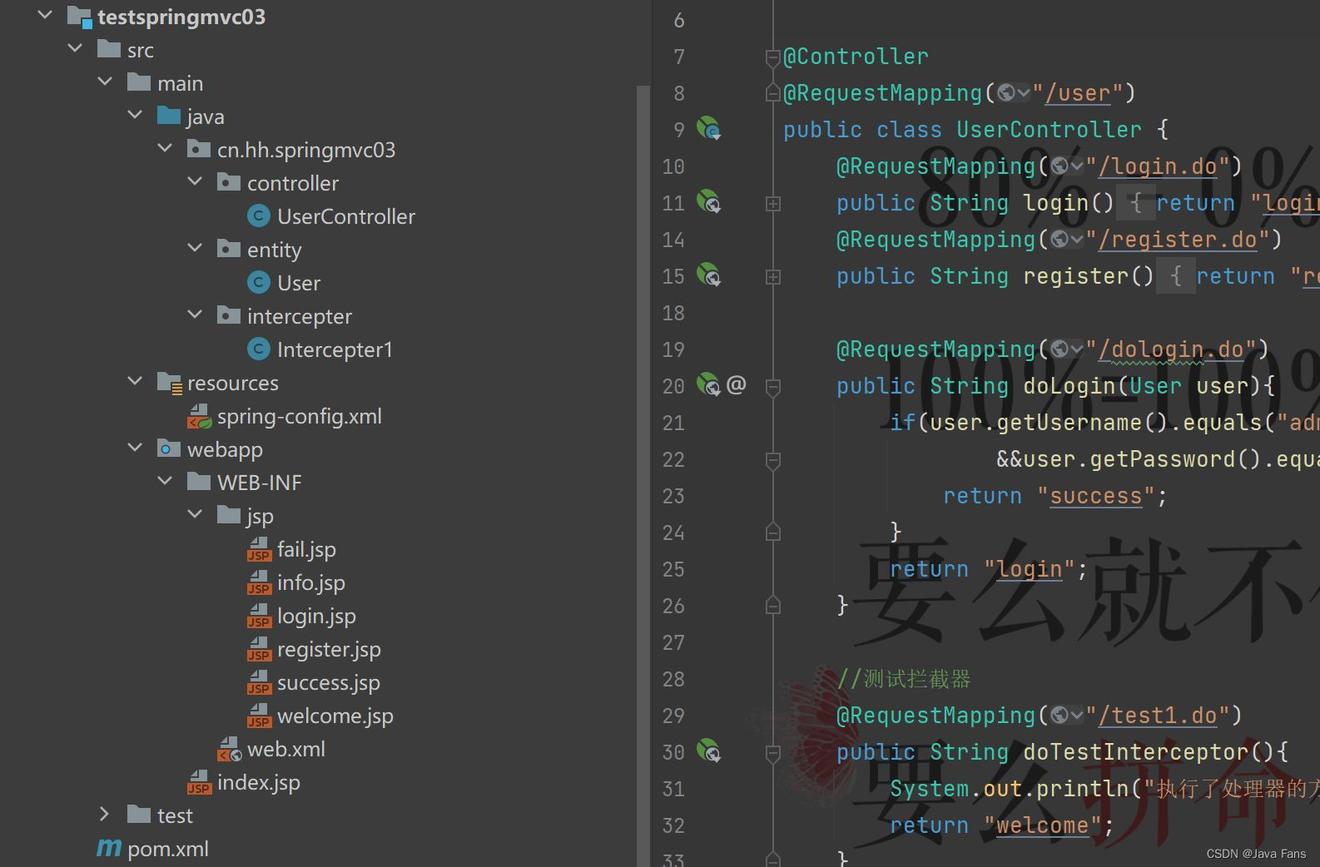This screenshot has width=1320, height=867.
Task: Click the Spring bean gutter icon on line 9
Action: click(x=708, y=129)
